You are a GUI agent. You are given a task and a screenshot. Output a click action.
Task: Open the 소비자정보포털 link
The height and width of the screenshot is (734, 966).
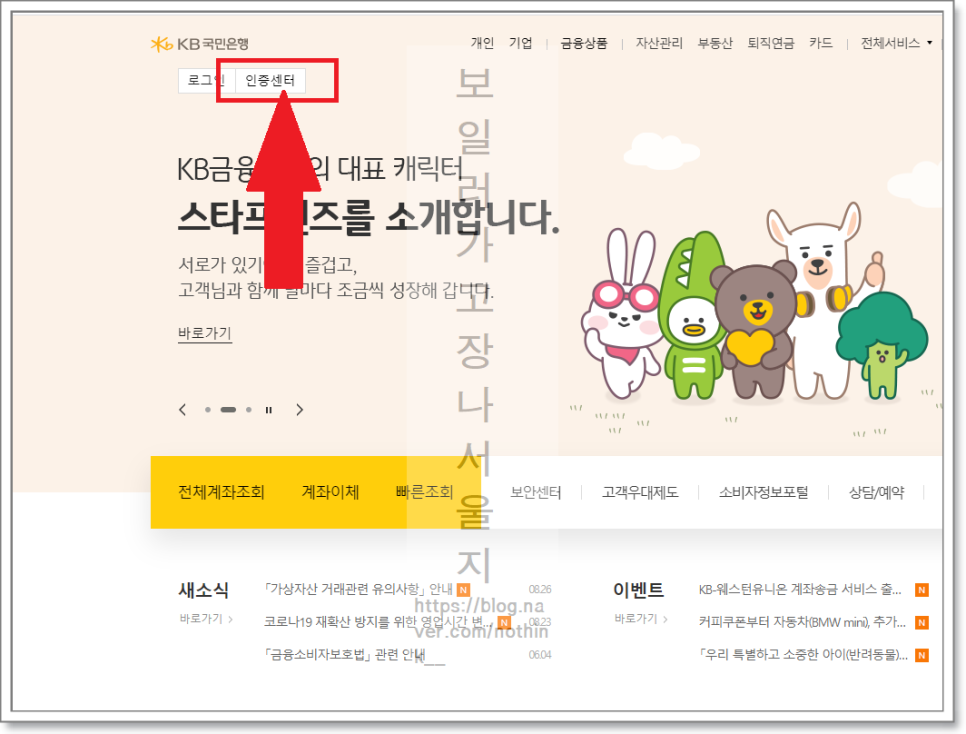[x=763, y=492]
